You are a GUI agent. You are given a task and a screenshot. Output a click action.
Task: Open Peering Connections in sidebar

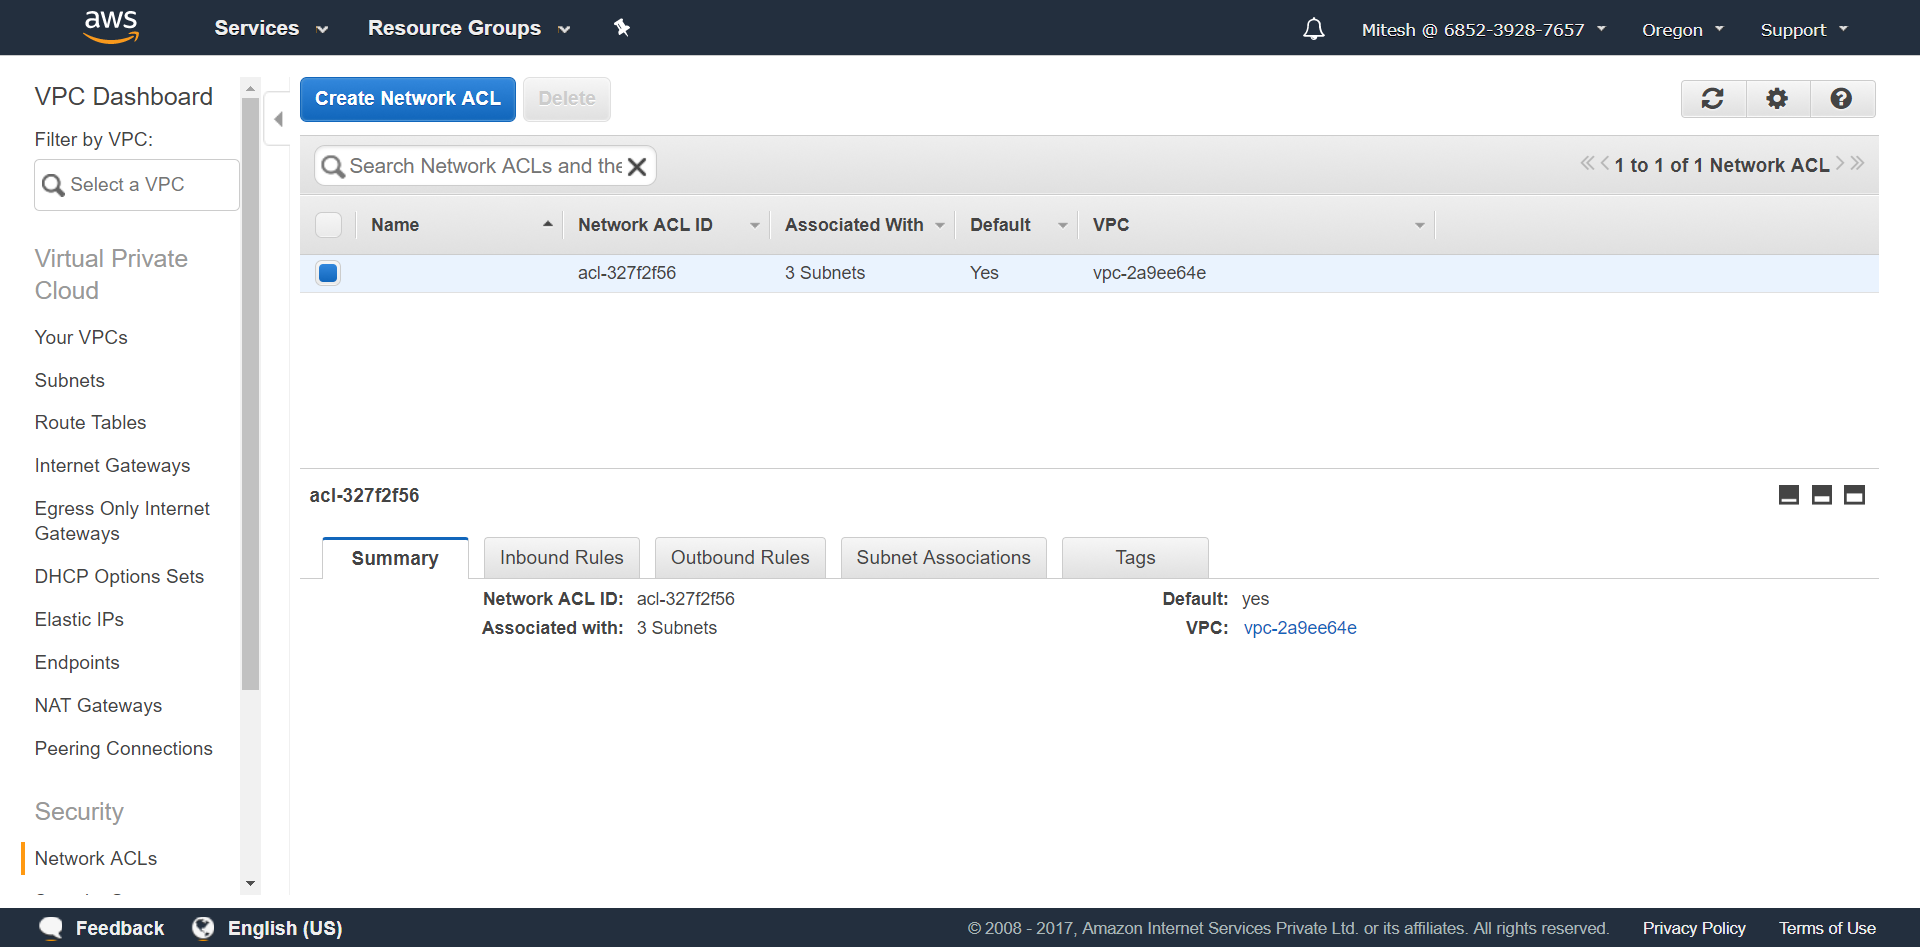124,749
